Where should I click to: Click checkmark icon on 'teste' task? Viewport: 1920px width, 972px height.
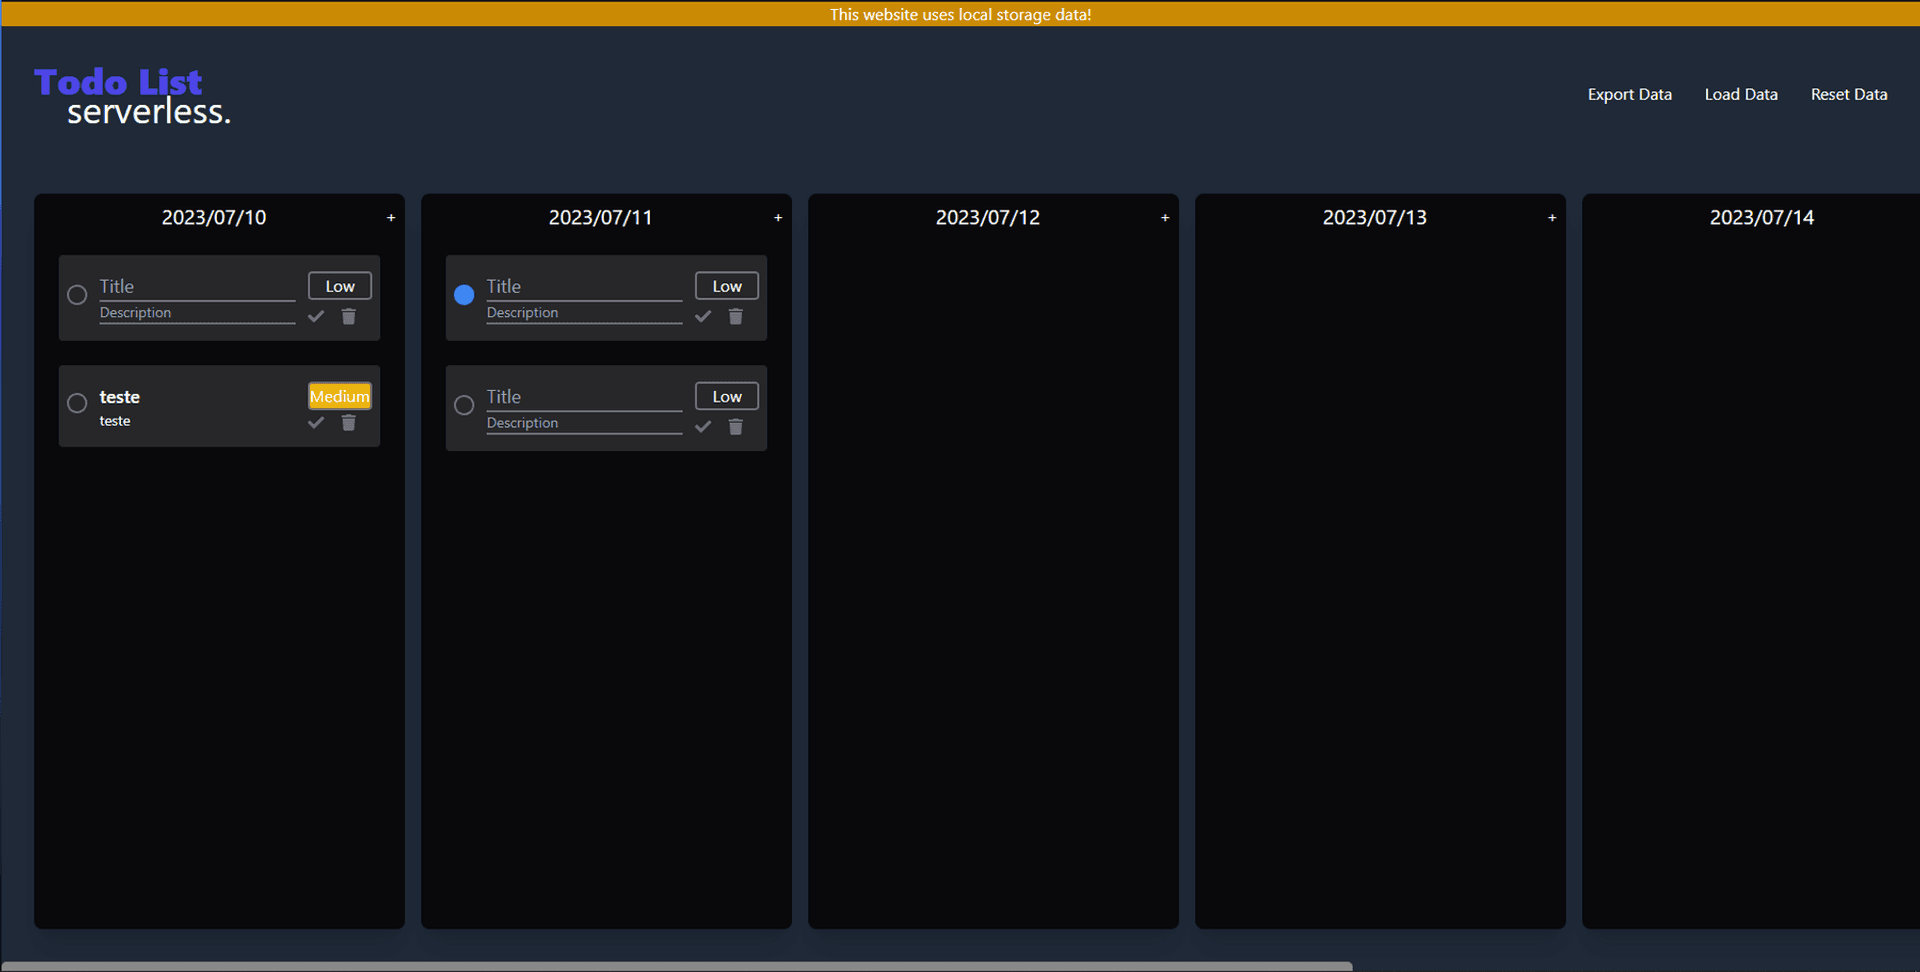pos(316,423)
